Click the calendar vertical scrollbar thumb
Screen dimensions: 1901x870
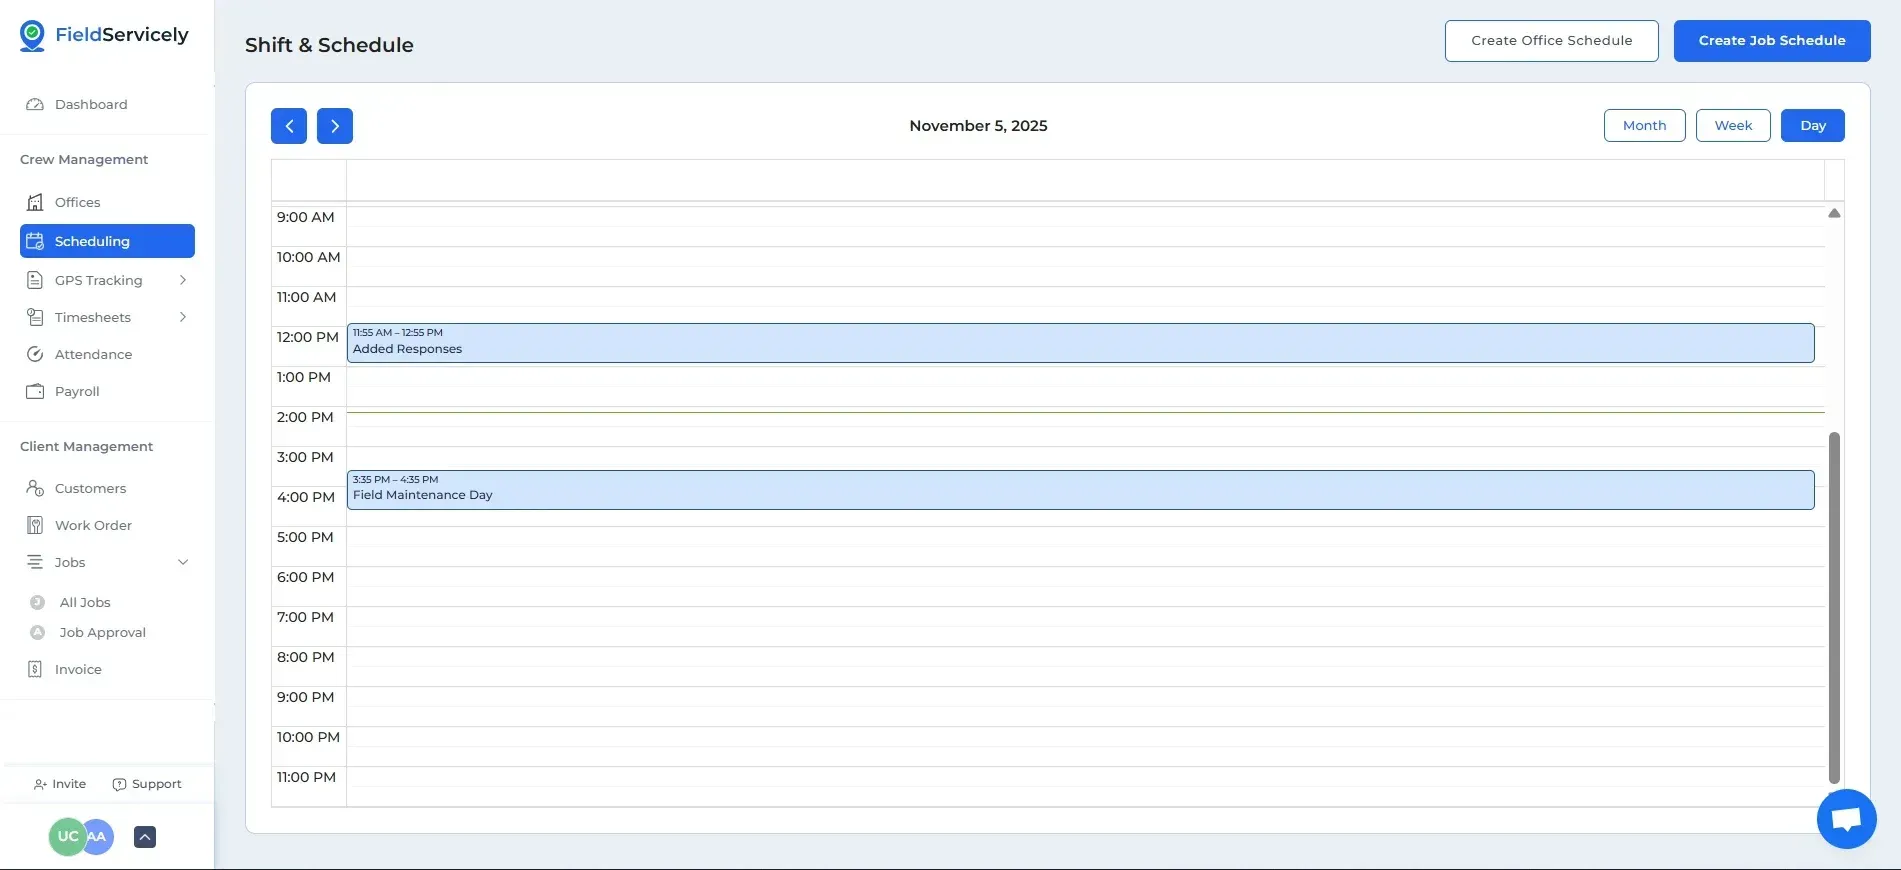[1834, 607]
